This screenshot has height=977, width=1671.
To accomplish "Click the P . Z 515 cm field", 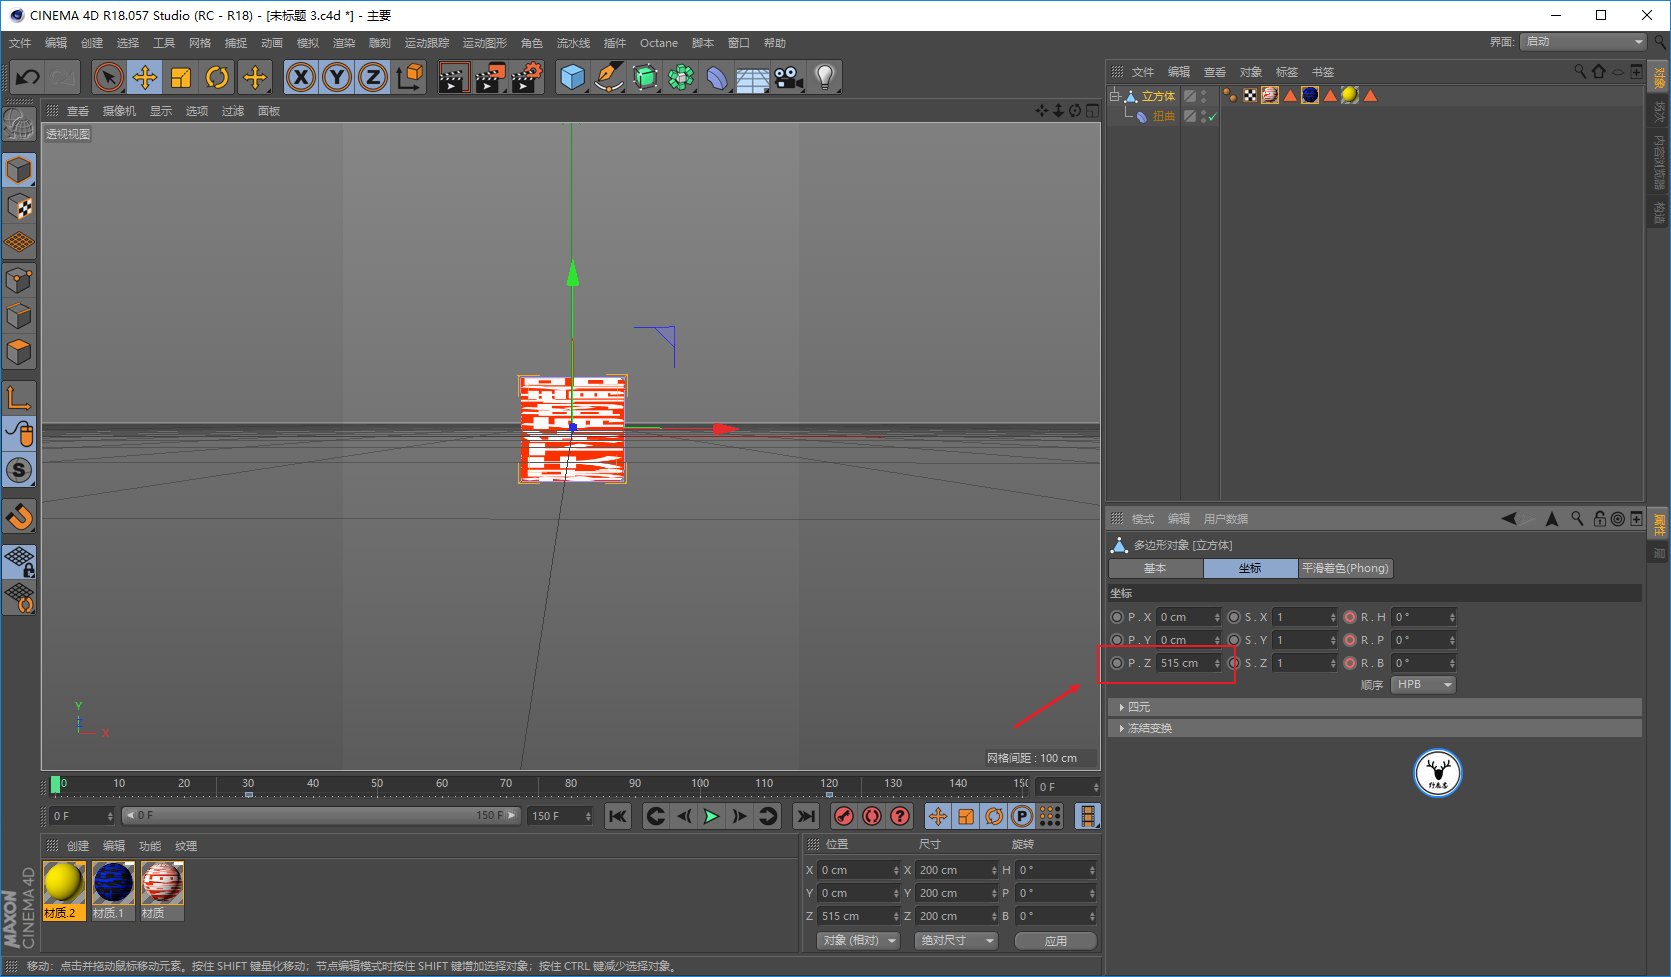I will 1189,663.
